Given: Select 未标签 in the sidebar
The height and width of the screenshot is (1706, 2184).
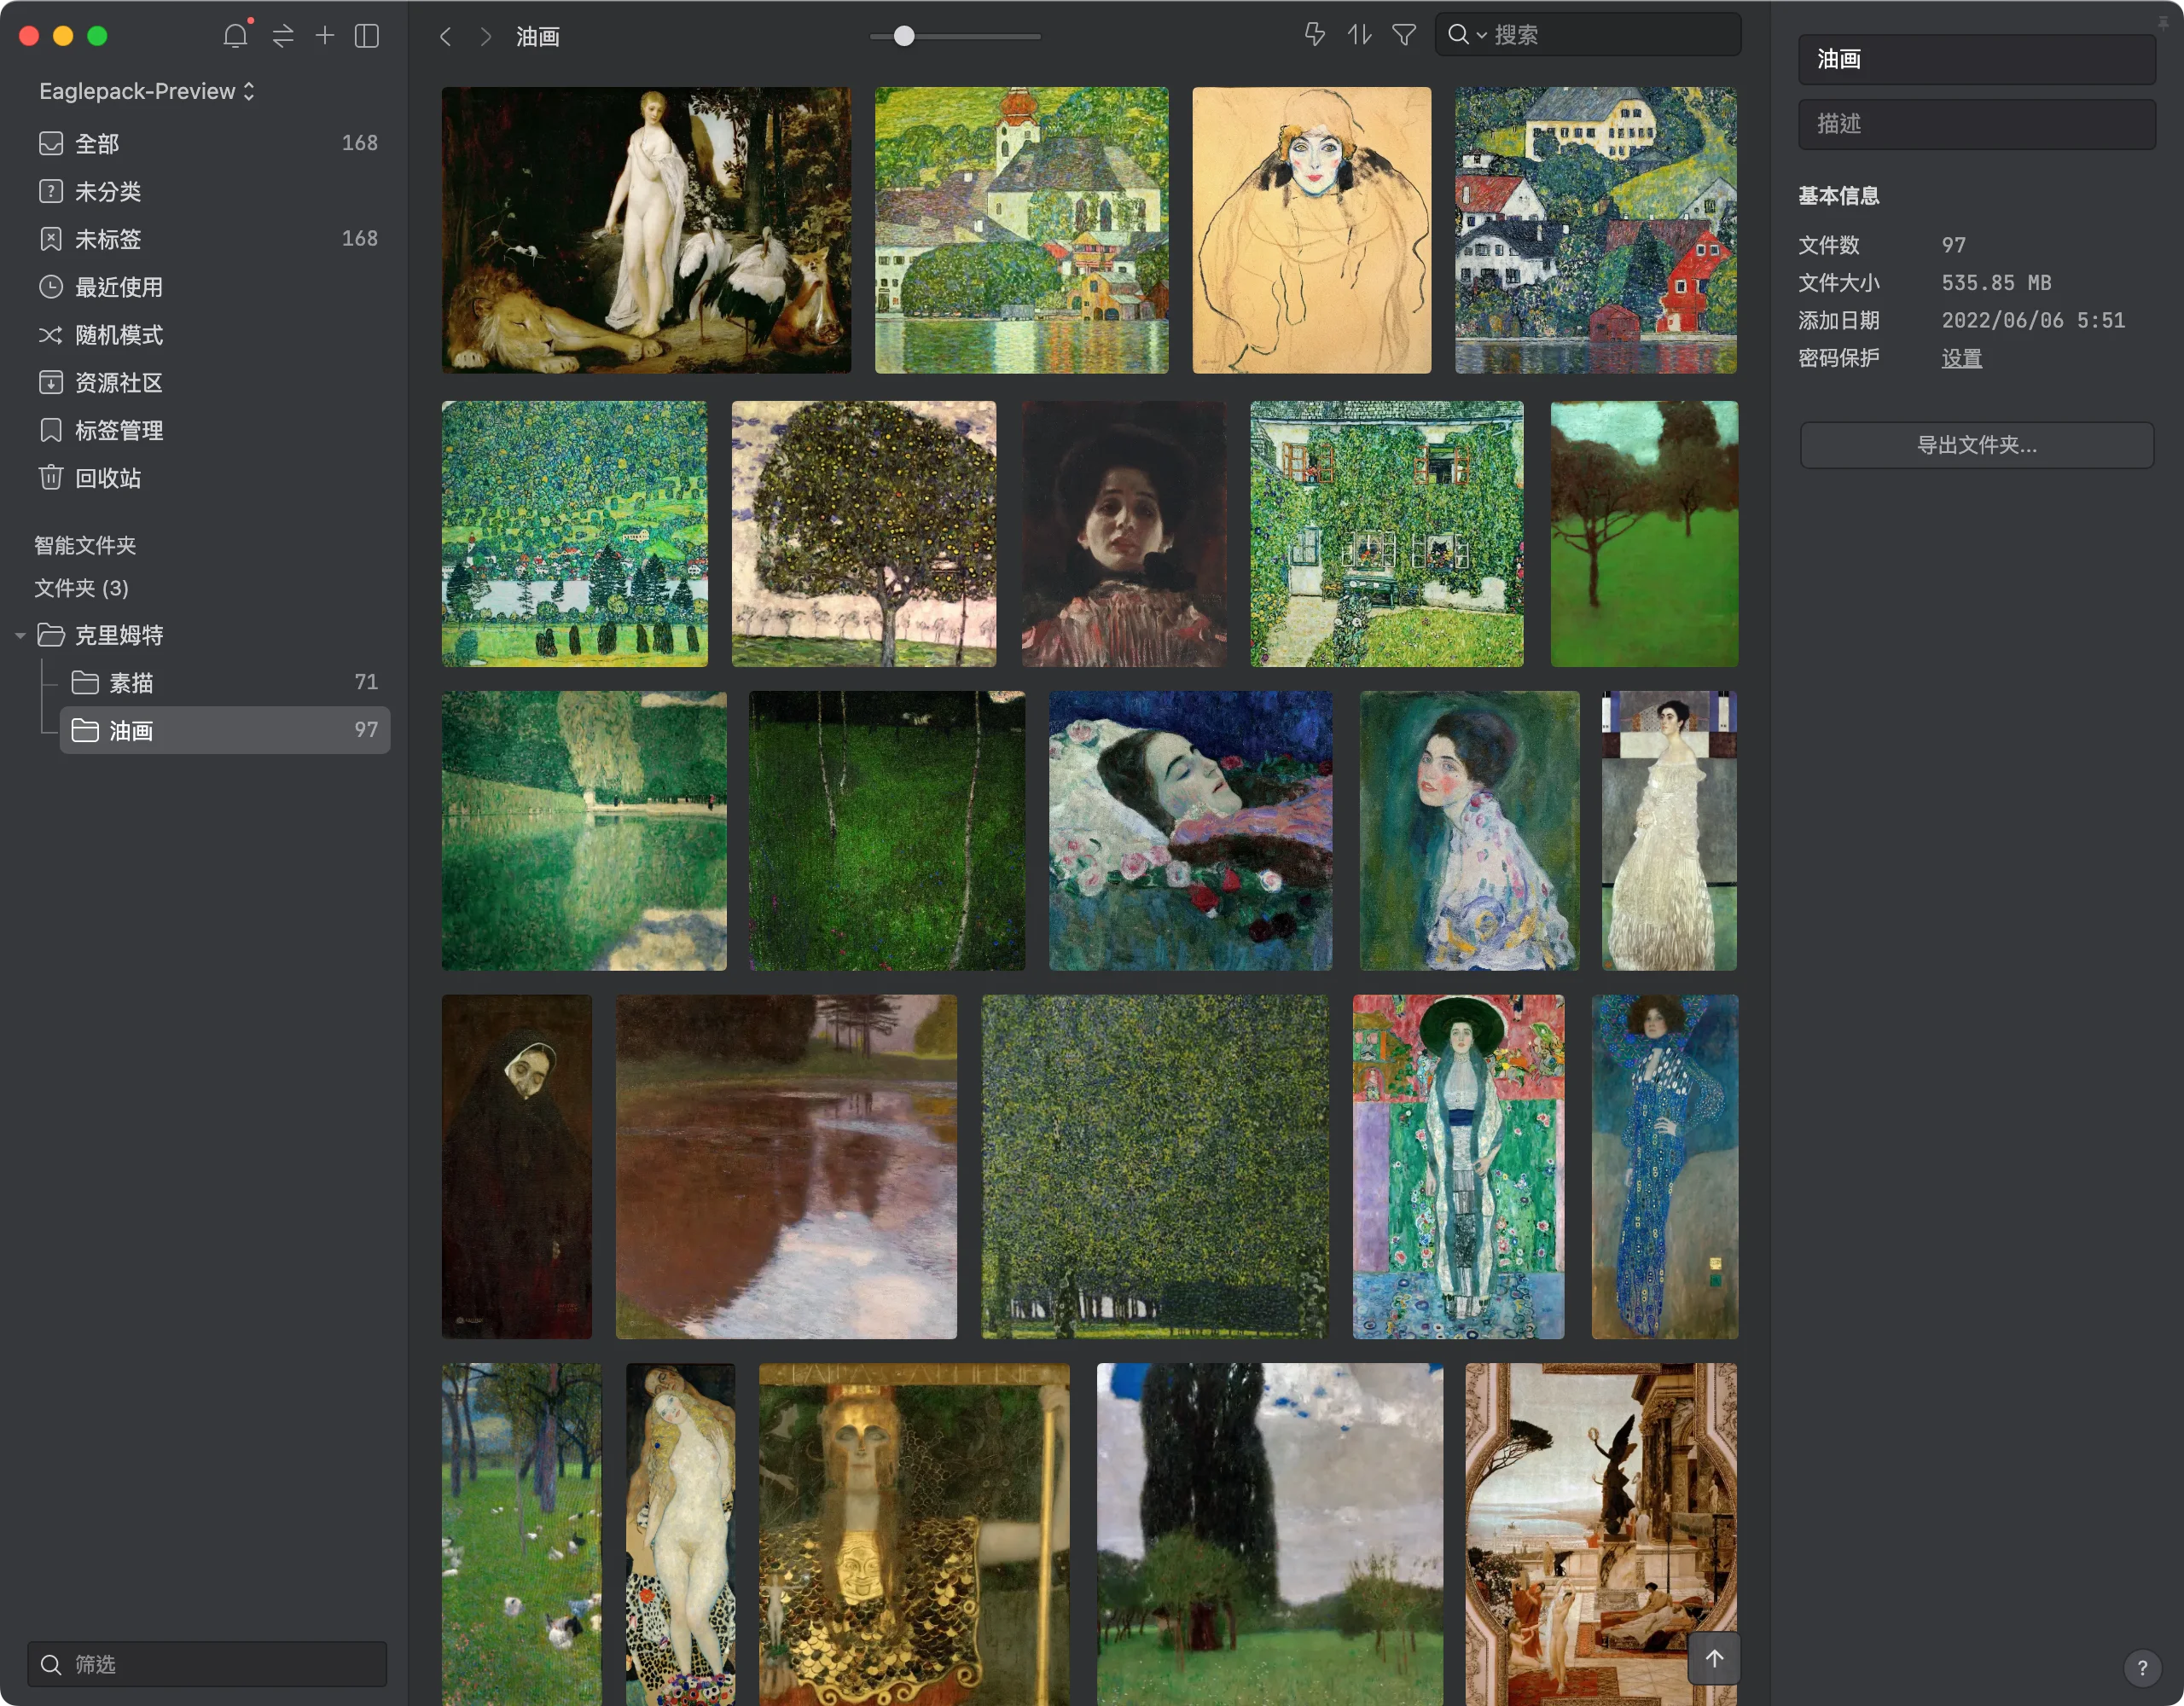Looking at the screenshot, I should click(x=208, y=239).
